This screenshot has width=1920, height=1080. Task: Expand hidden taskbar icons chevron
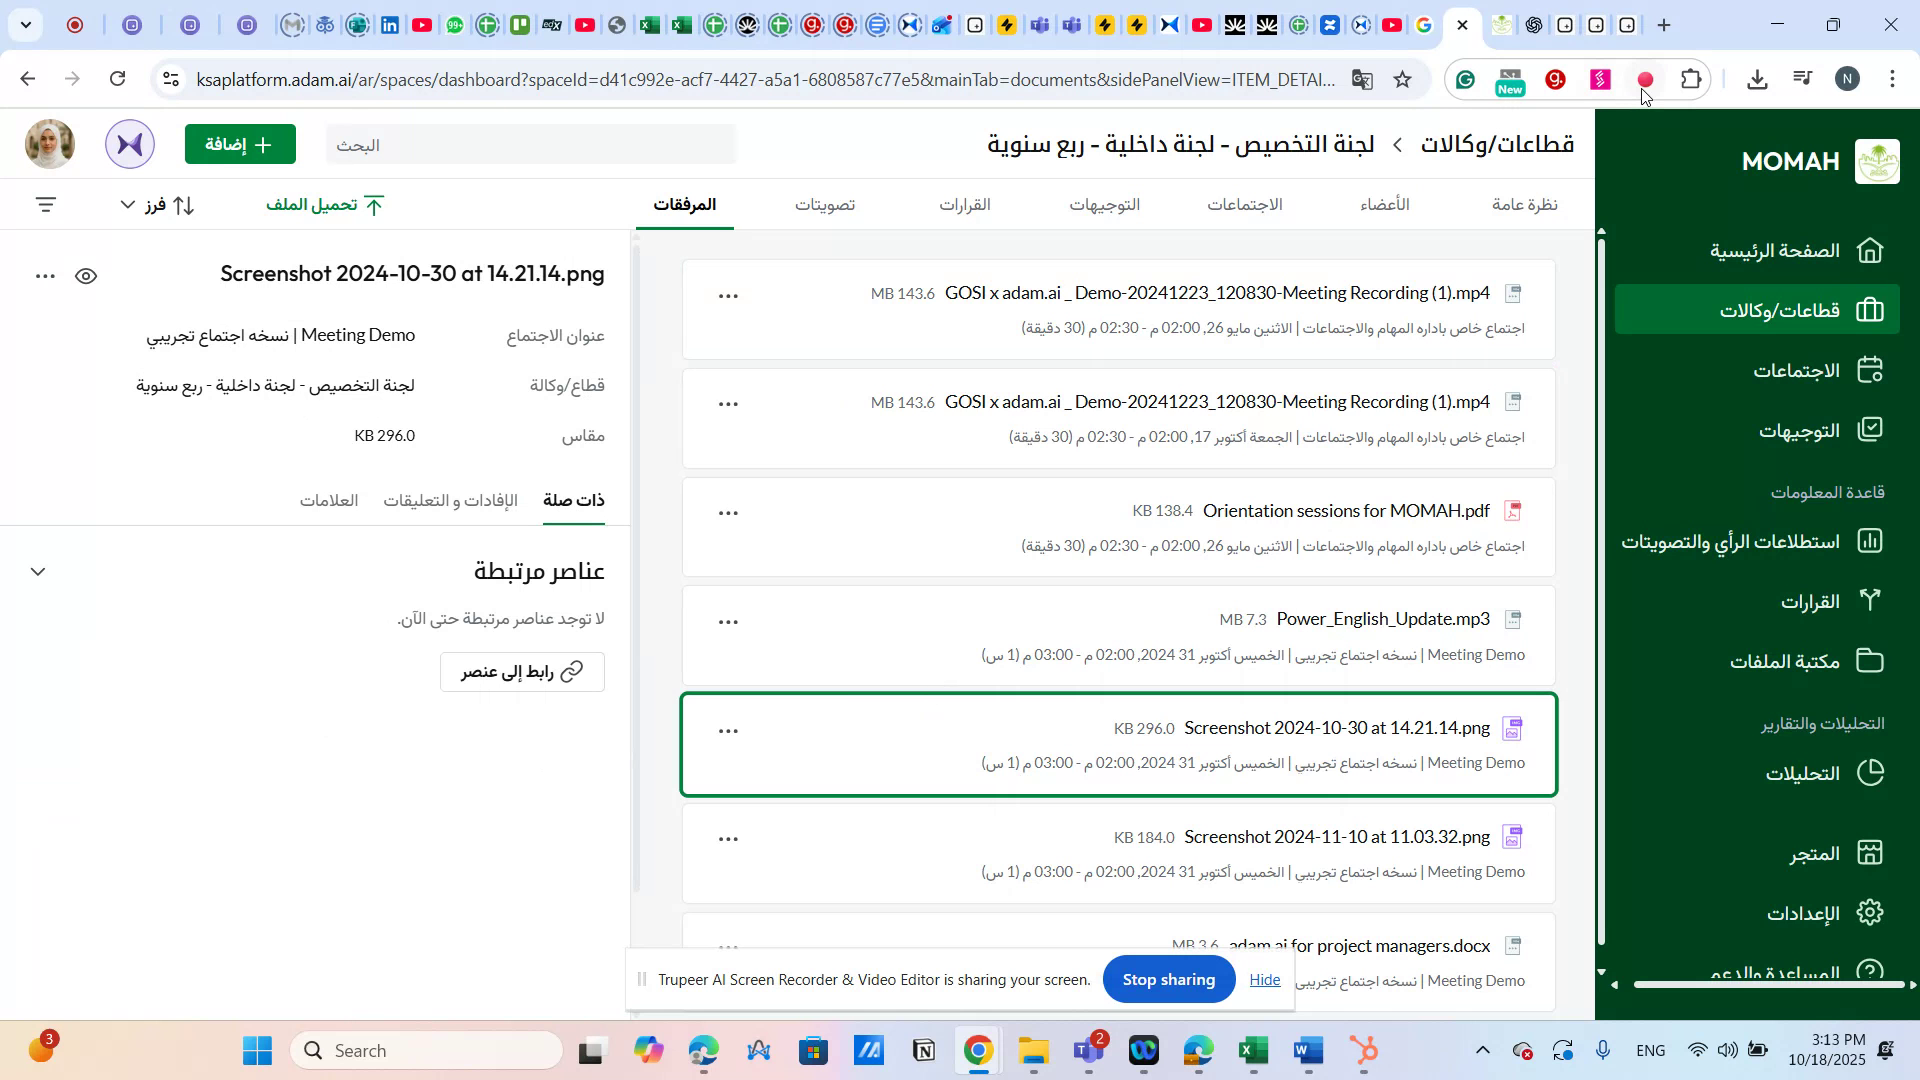pos(1482,1050)
